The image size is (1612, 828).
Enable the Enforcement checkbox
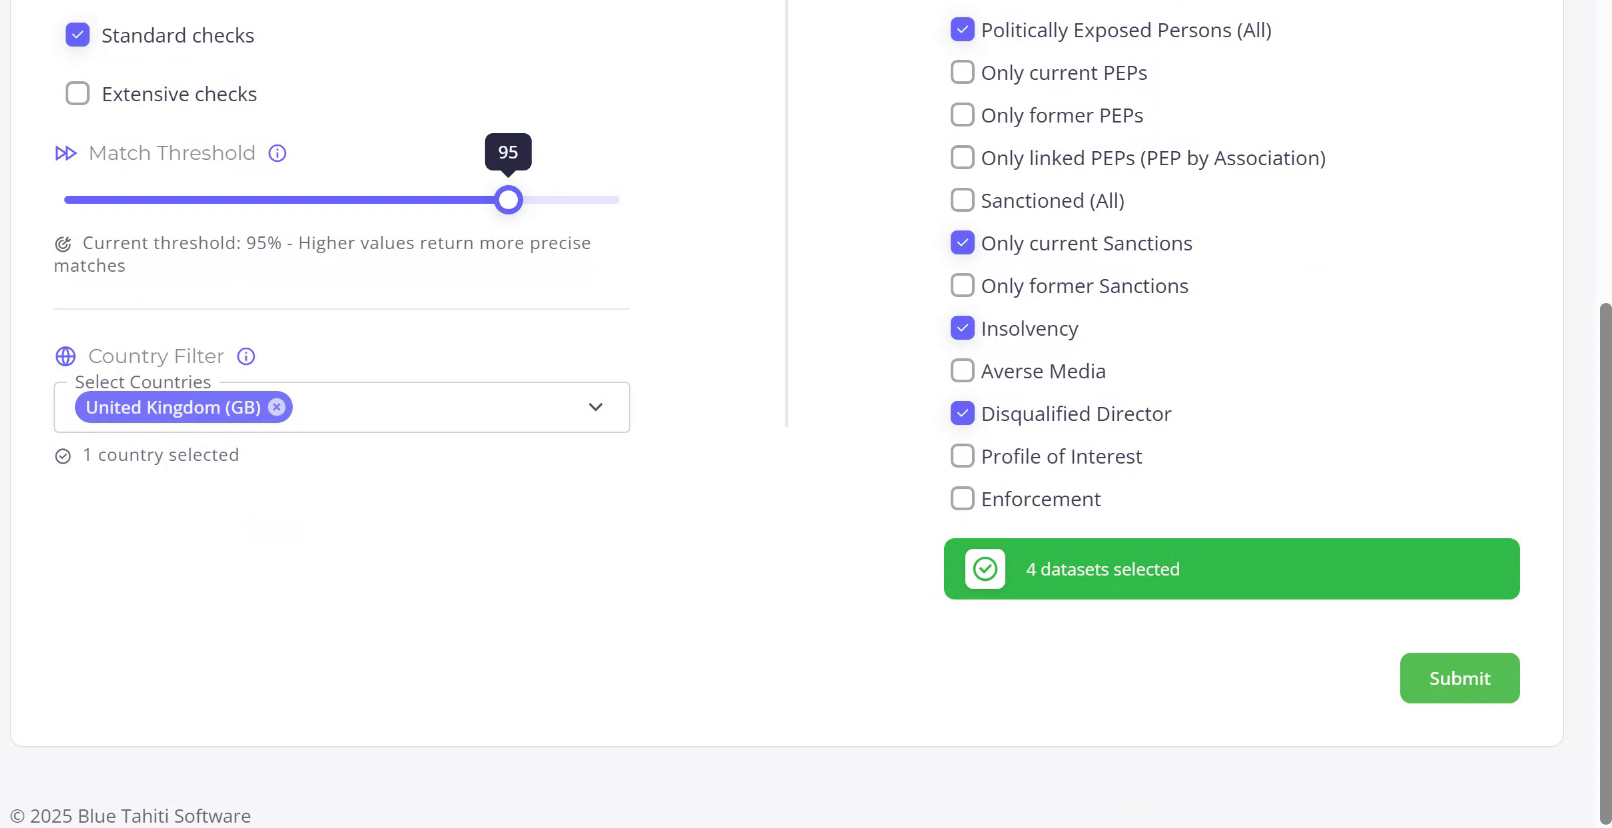(962, 498)
